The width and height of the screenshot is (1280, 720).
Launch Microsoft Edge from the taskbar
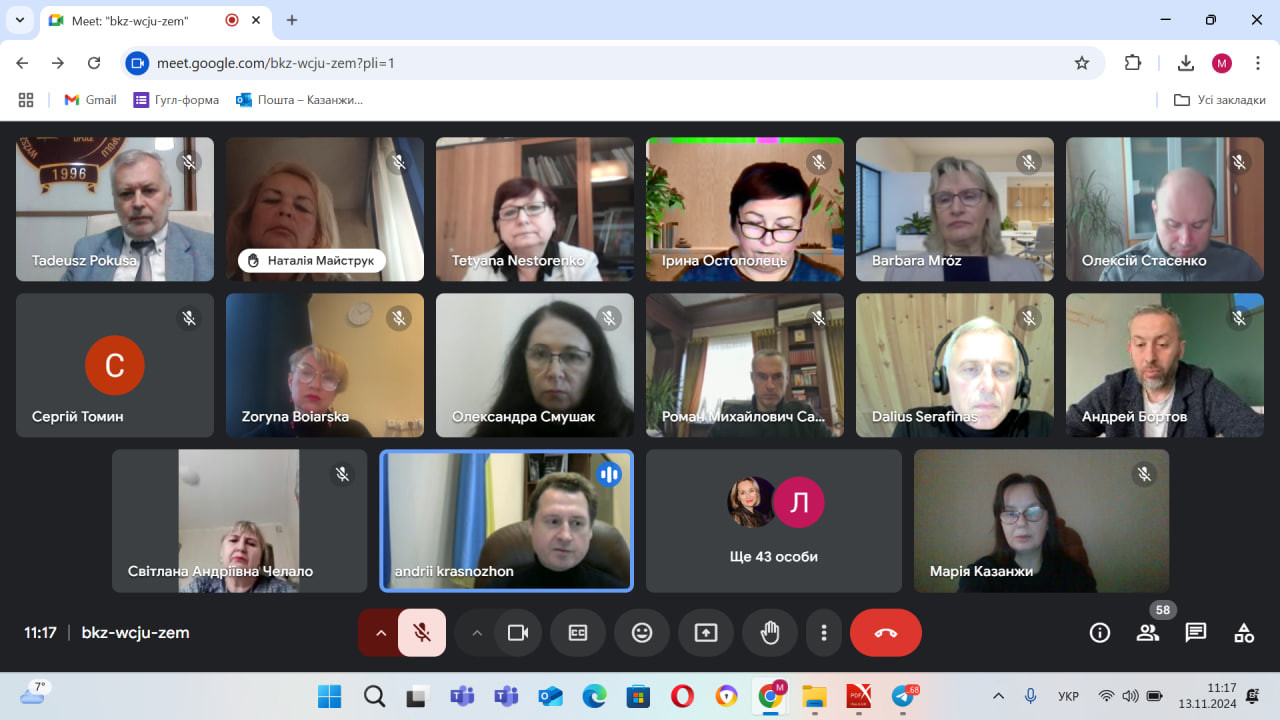594,696
